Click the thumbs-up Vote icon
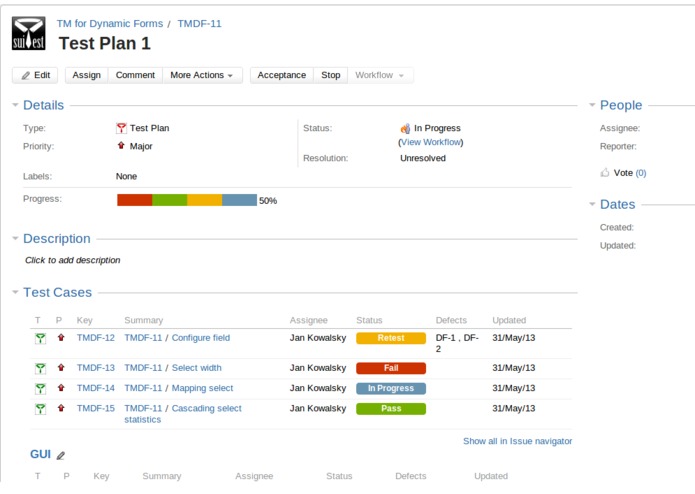 [605, 172]
